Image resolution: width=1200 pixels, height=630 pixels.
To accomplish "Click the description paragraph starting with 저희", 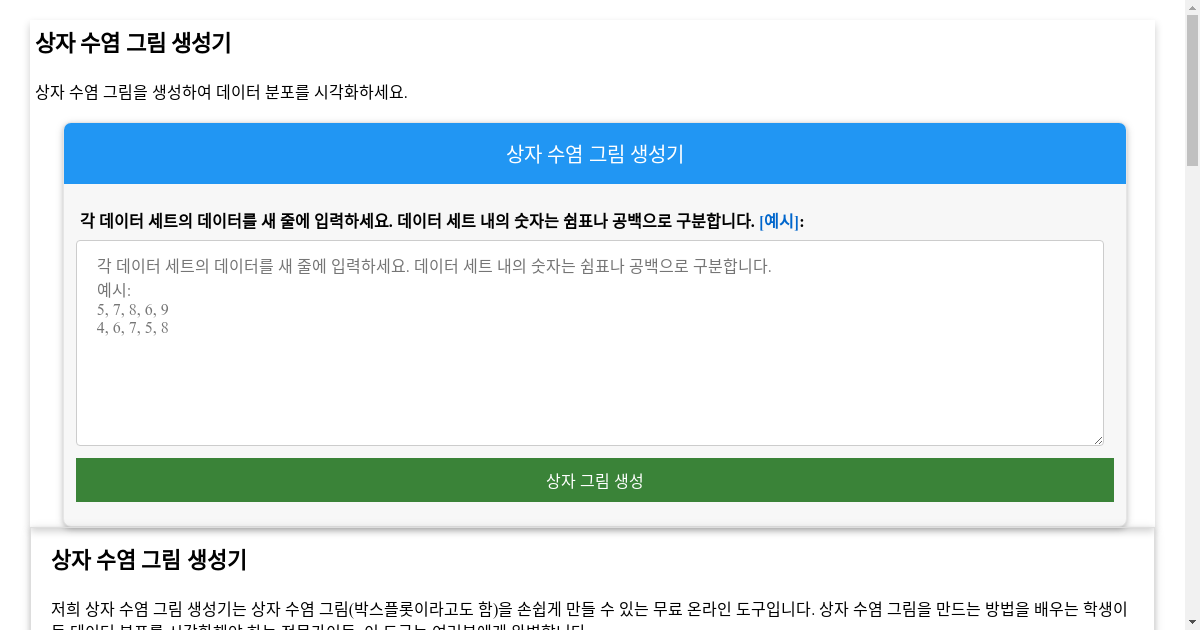I will [x=589, y=610].
